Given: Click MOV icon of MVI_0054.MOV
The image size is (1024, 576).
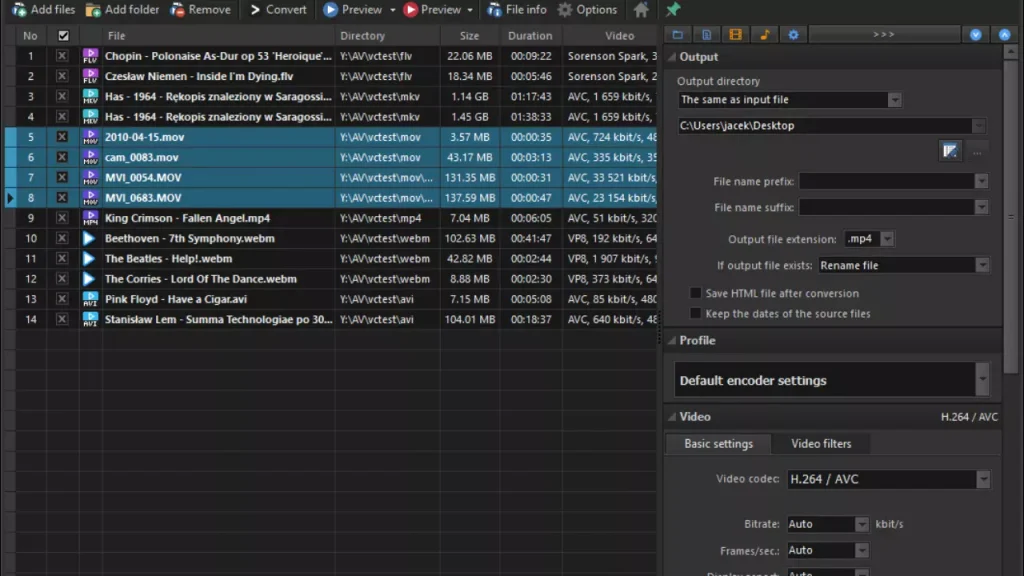Looking at the screenshot, I should 90,178.
